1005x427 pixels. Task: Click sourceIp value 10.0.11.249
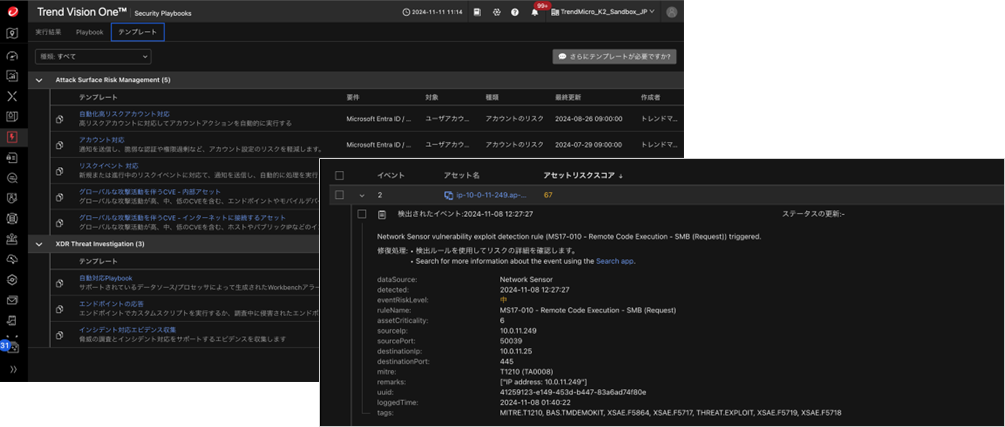(x=517, y=331)
